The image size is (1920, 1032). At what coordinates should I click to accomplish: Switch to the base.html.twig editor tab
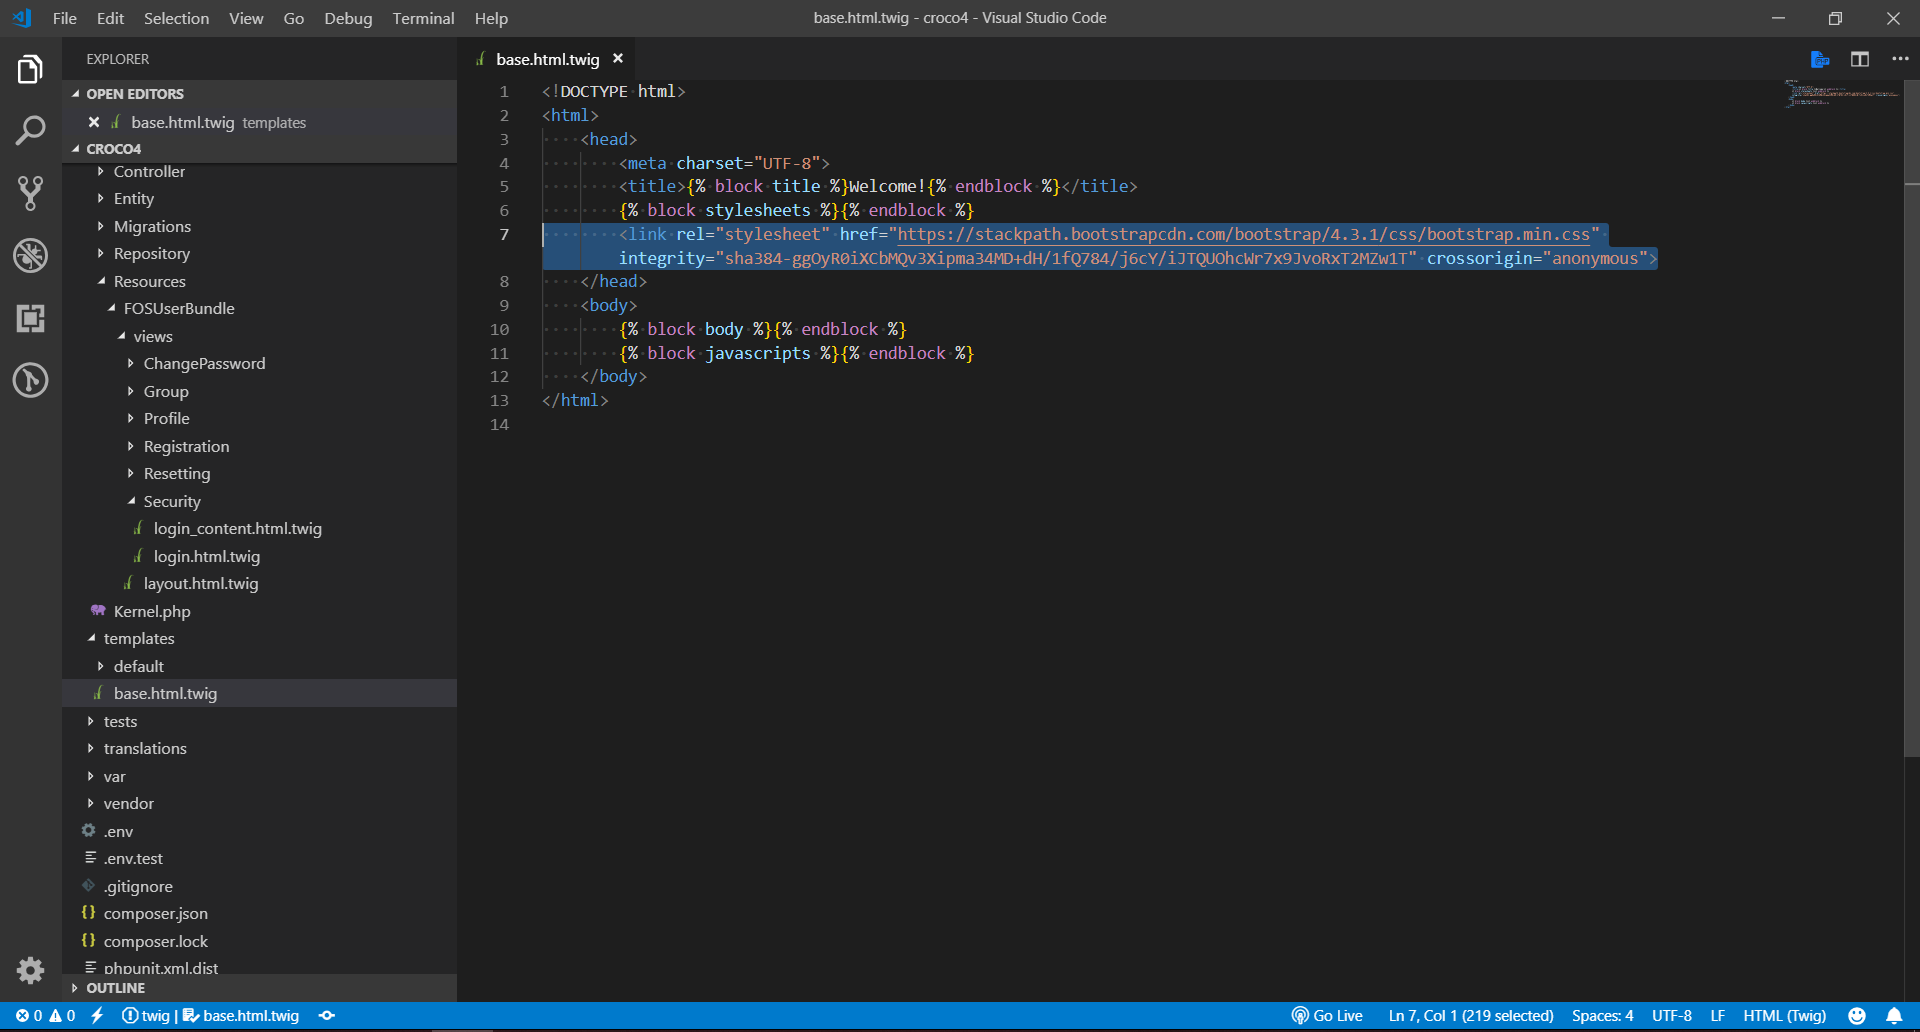click(x=547, y=59)
